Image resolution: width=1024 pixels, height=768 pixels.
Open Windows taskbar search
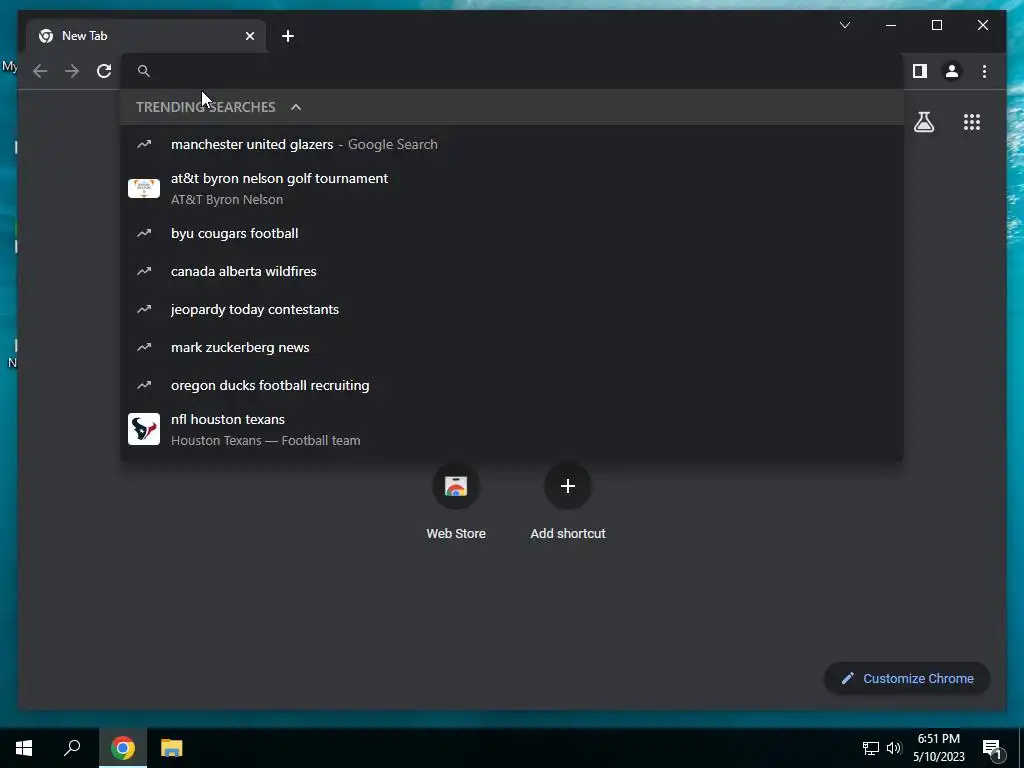[72, 748]
